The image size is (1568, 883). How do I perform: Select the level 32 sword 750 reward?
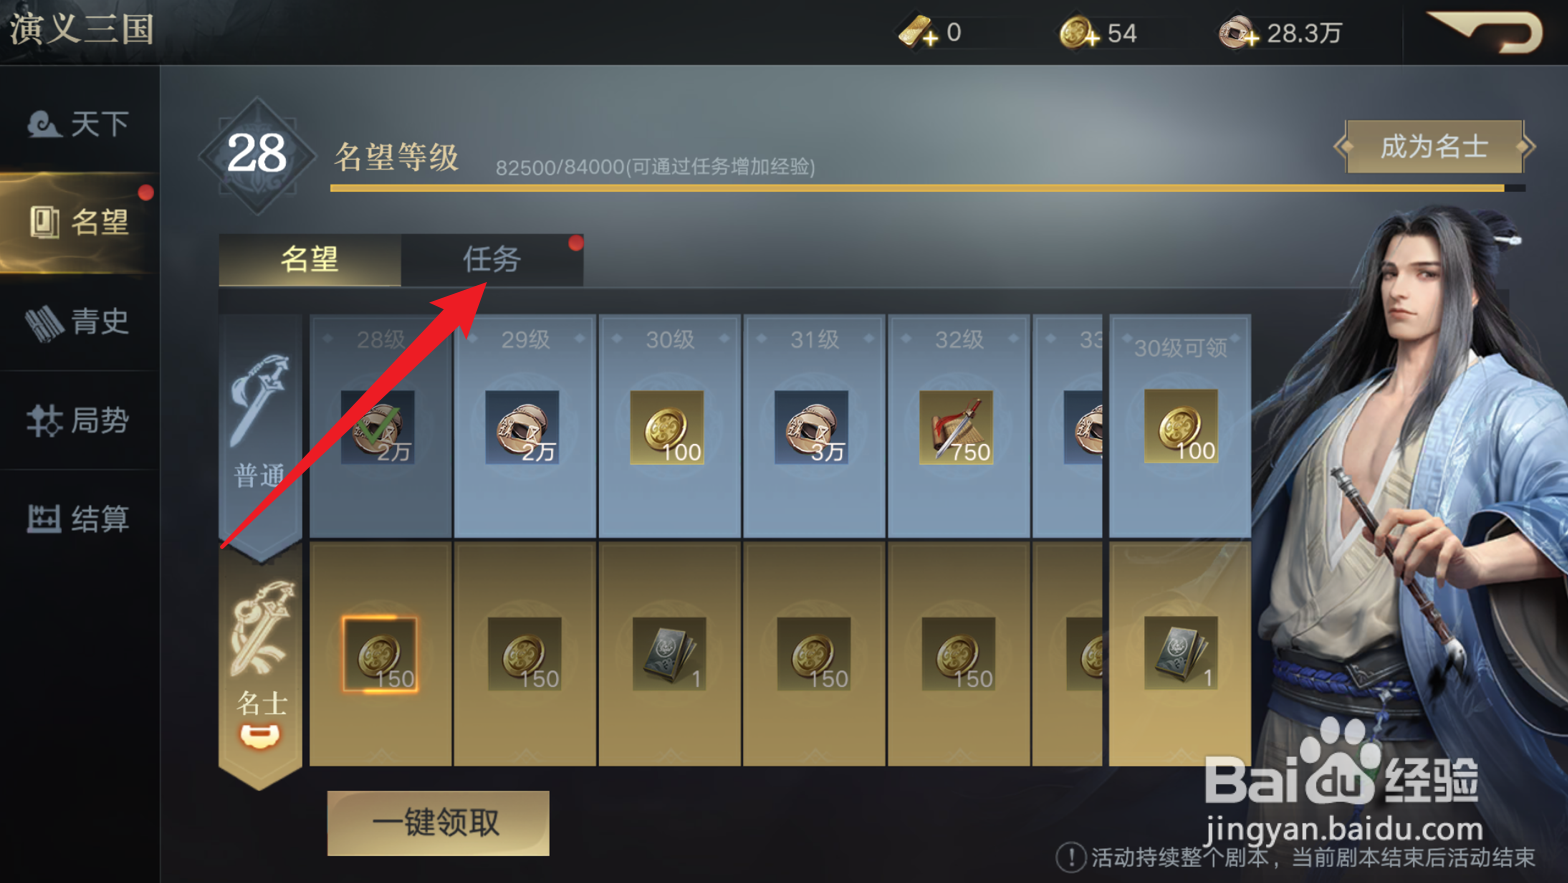[x=956, y=427]
